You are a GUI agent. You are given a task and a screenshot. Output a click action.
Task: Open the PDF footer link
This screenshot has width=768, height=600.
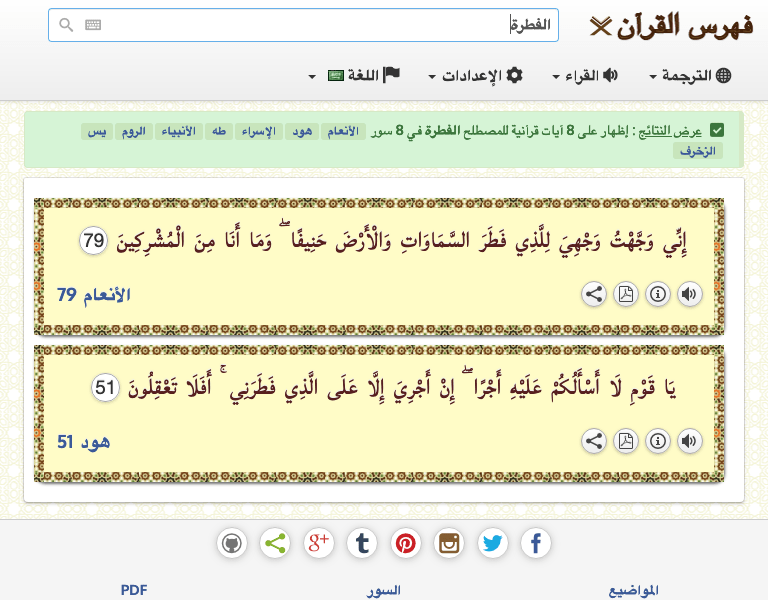point(134,590)
